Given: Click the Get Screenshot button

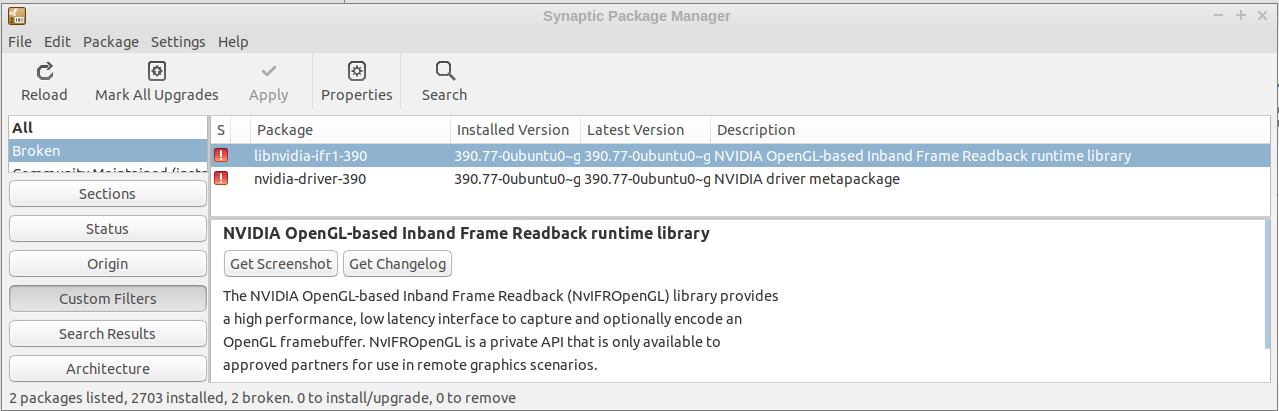Looking at the screenshot, I should 281,264.
